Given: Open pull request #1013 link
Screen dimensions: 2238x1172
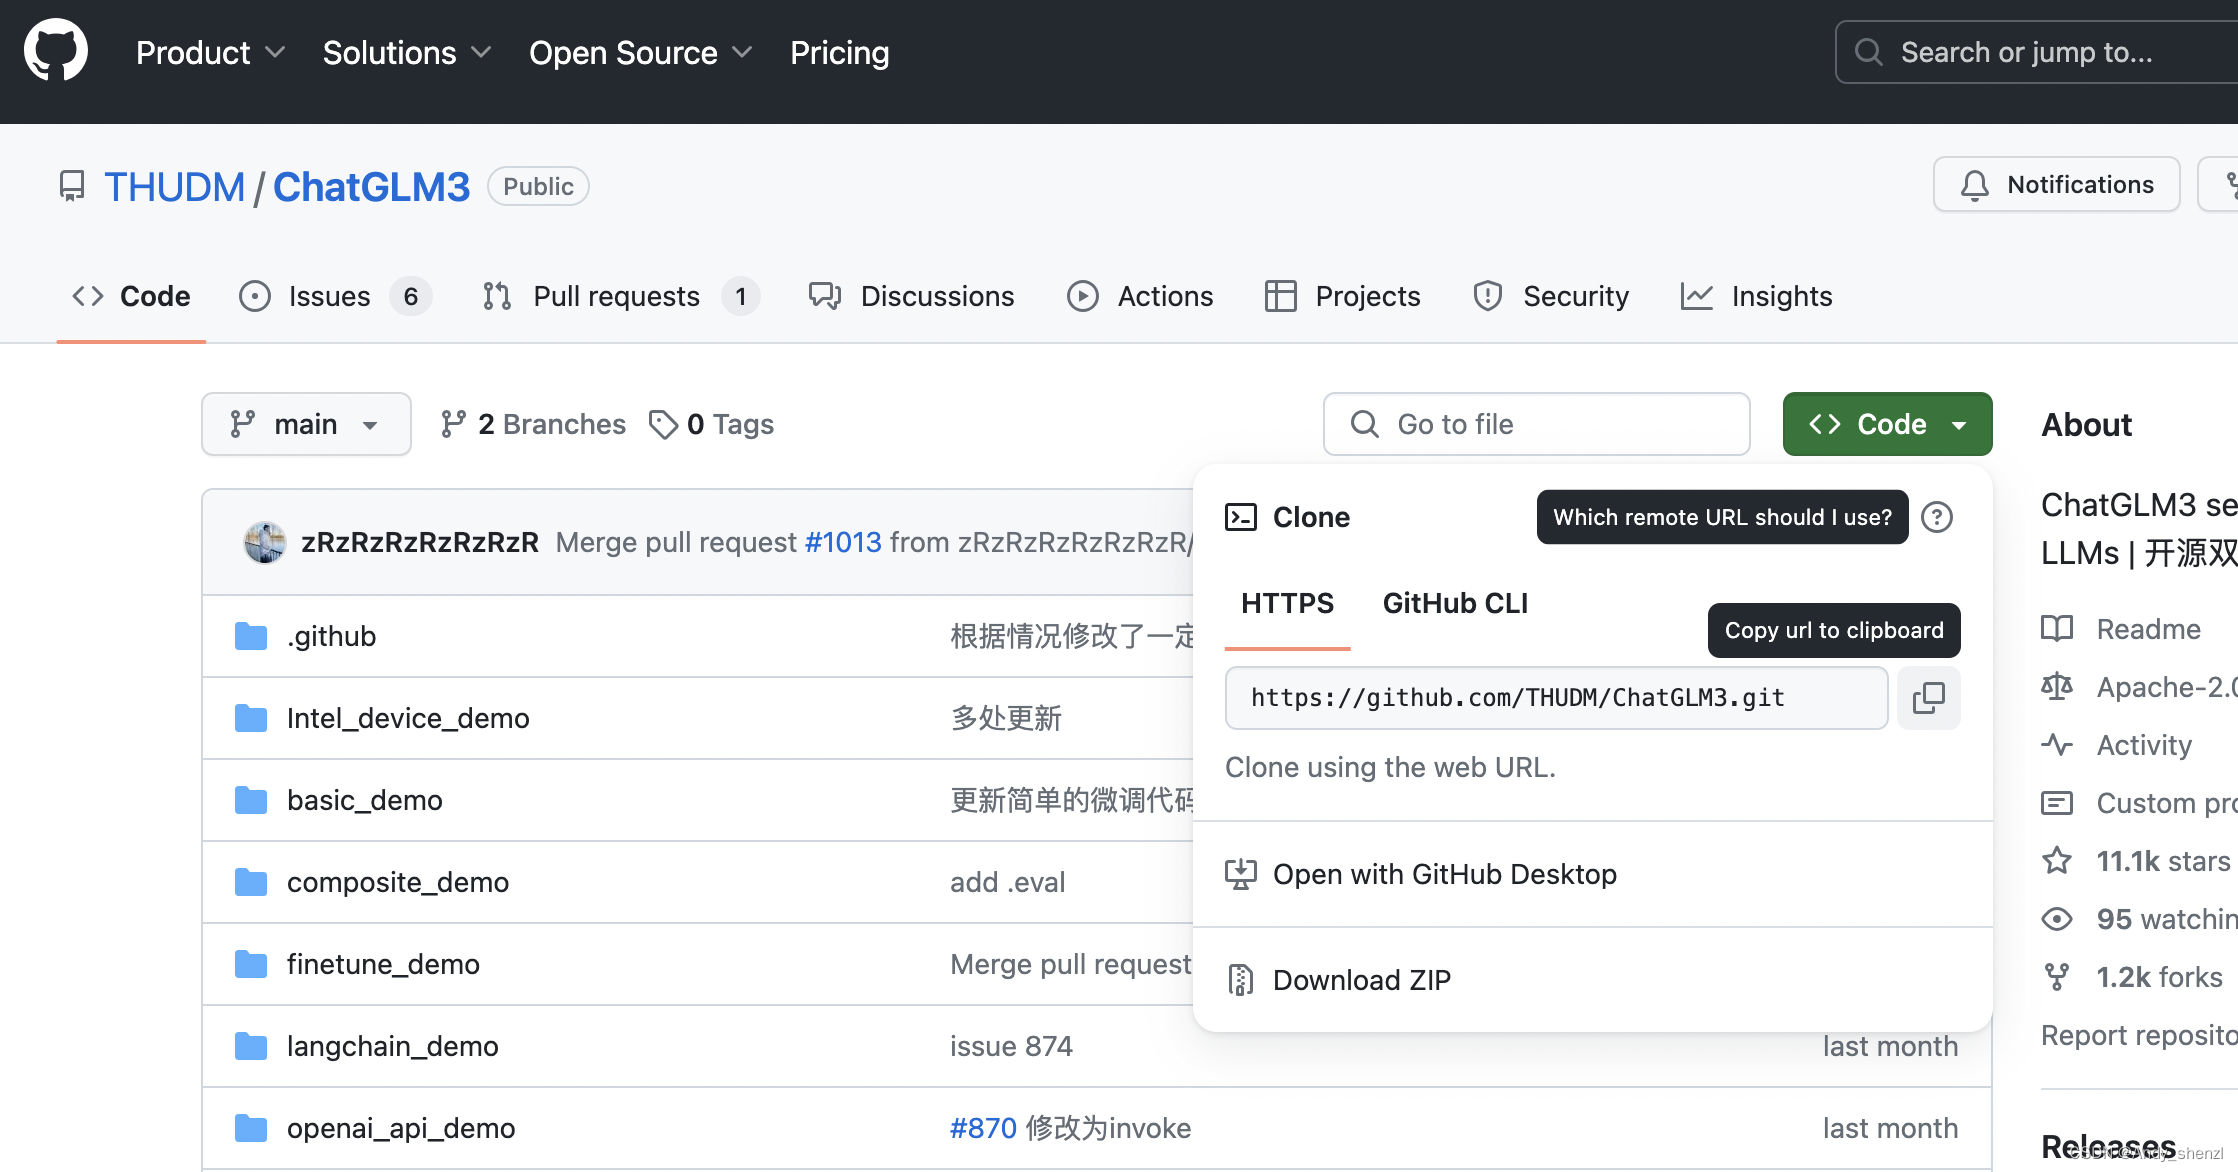Looking at the screenshot, I should pos(843,542).
